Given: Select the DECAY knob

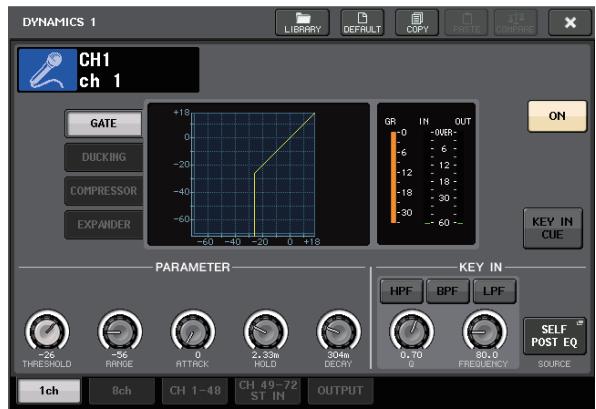Looking at the screenshot, I should 339,331.
